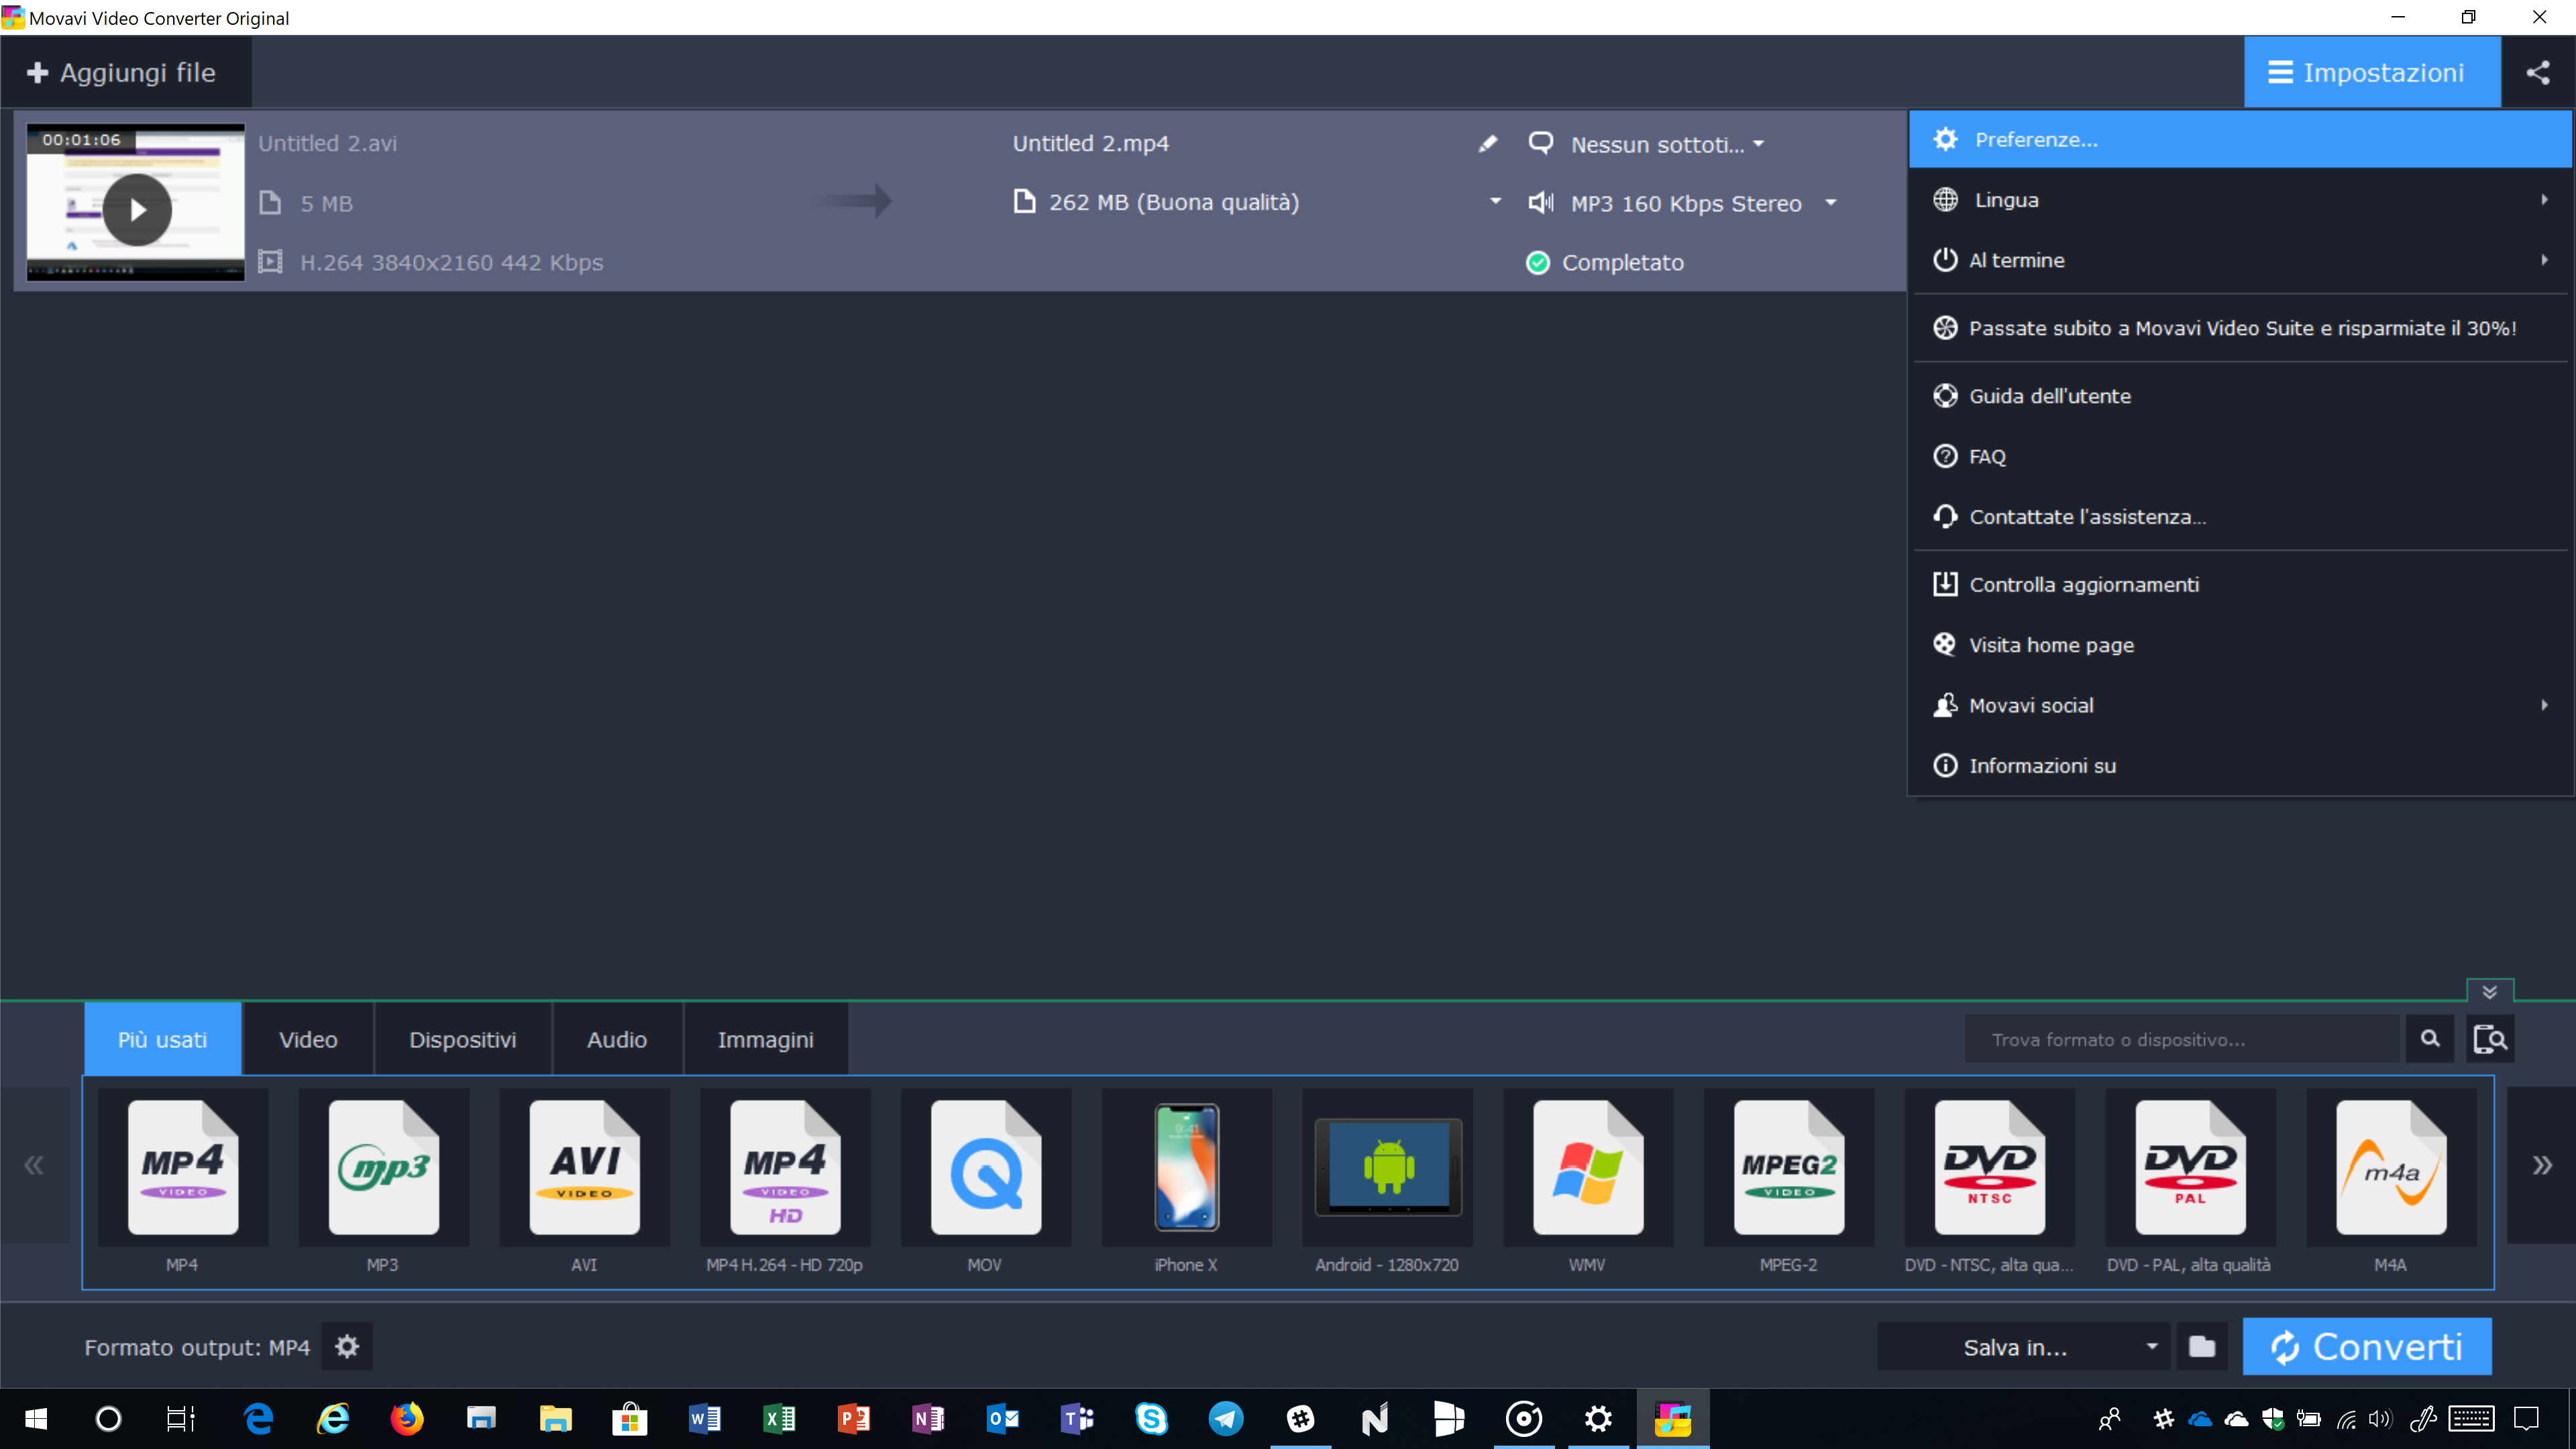Select Contattate l'assistenza...
Screen dimensions: 2576x1449
2240,516
